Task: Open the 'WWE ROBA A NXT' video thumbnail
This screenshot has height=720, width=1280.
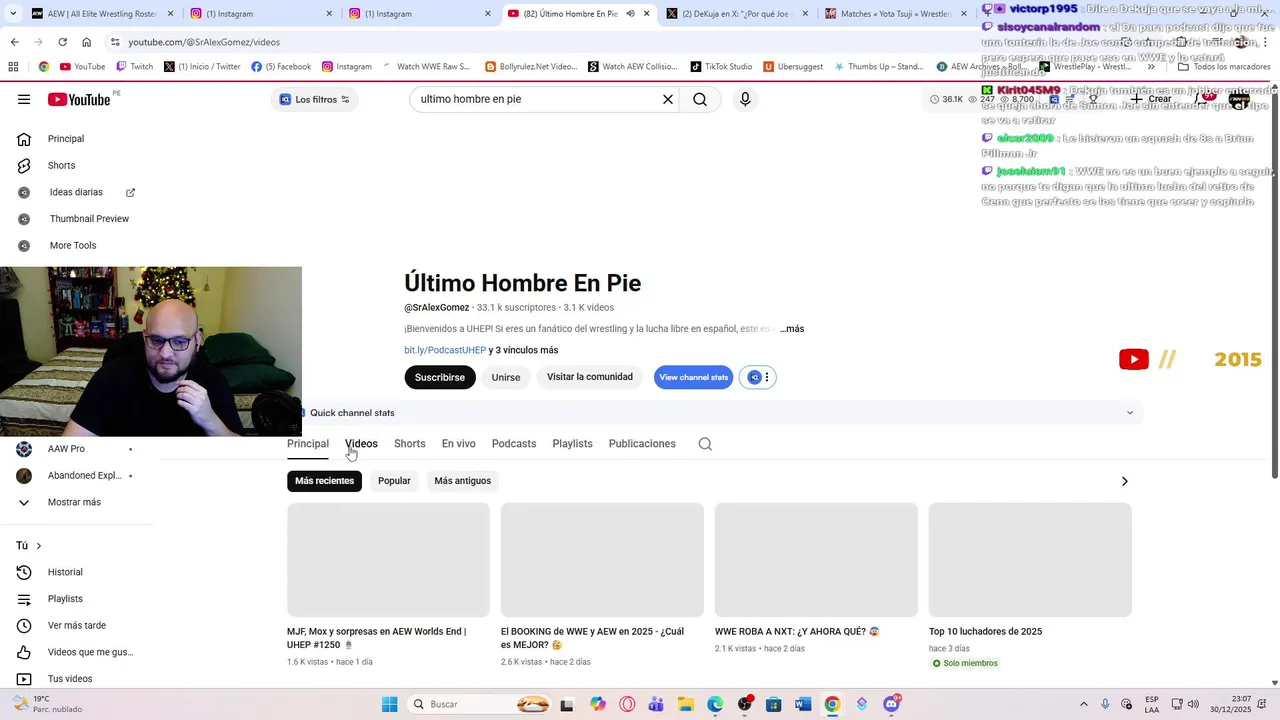Action: coord(816,560)
